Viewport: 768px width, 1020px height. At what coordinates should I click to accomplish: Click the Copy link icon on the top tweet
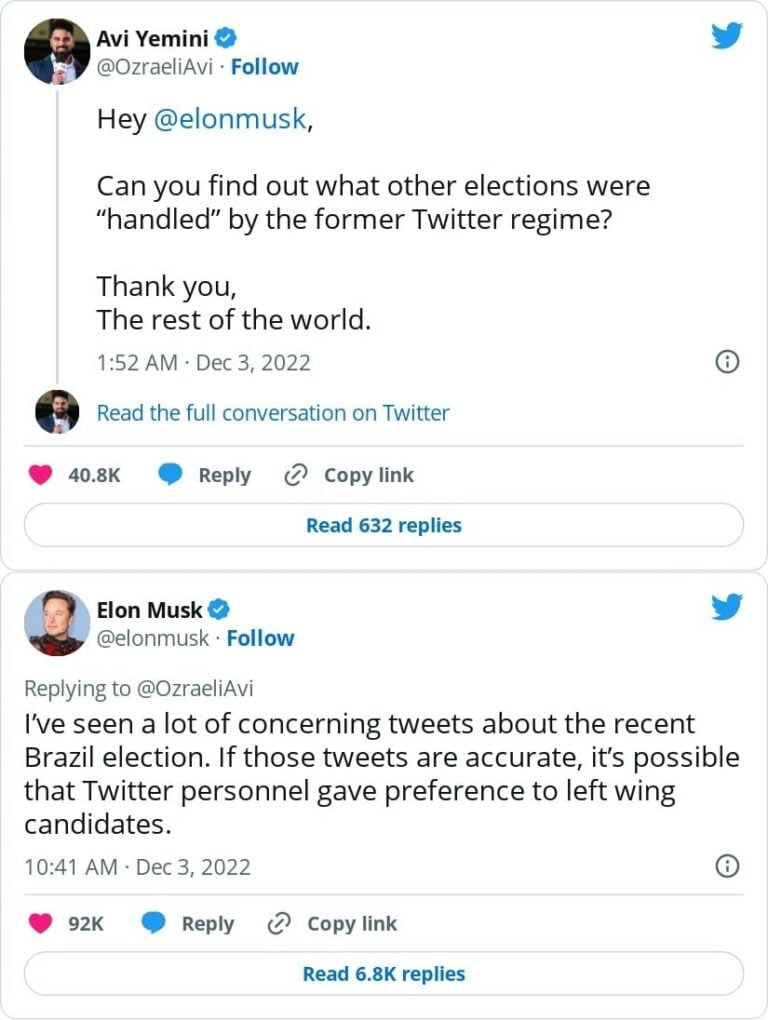[x=295, y=475]
